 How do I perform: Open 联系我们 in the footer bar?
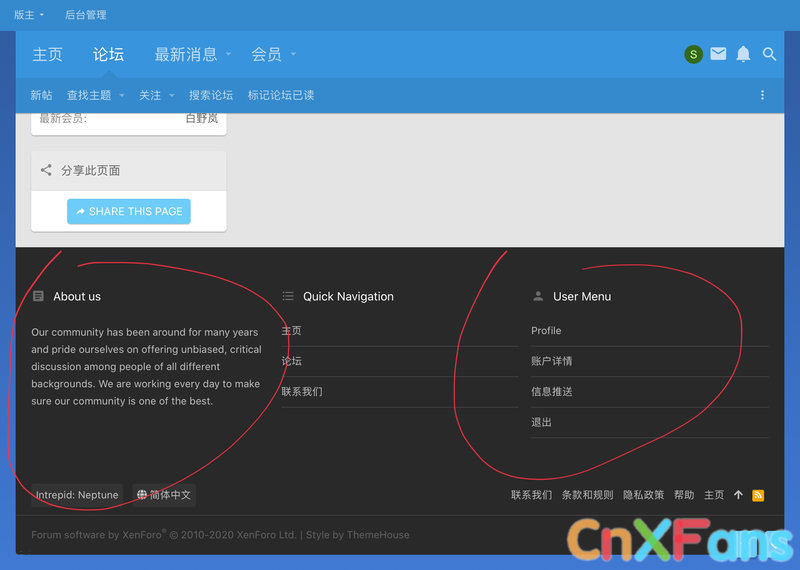tap(531, 495)
